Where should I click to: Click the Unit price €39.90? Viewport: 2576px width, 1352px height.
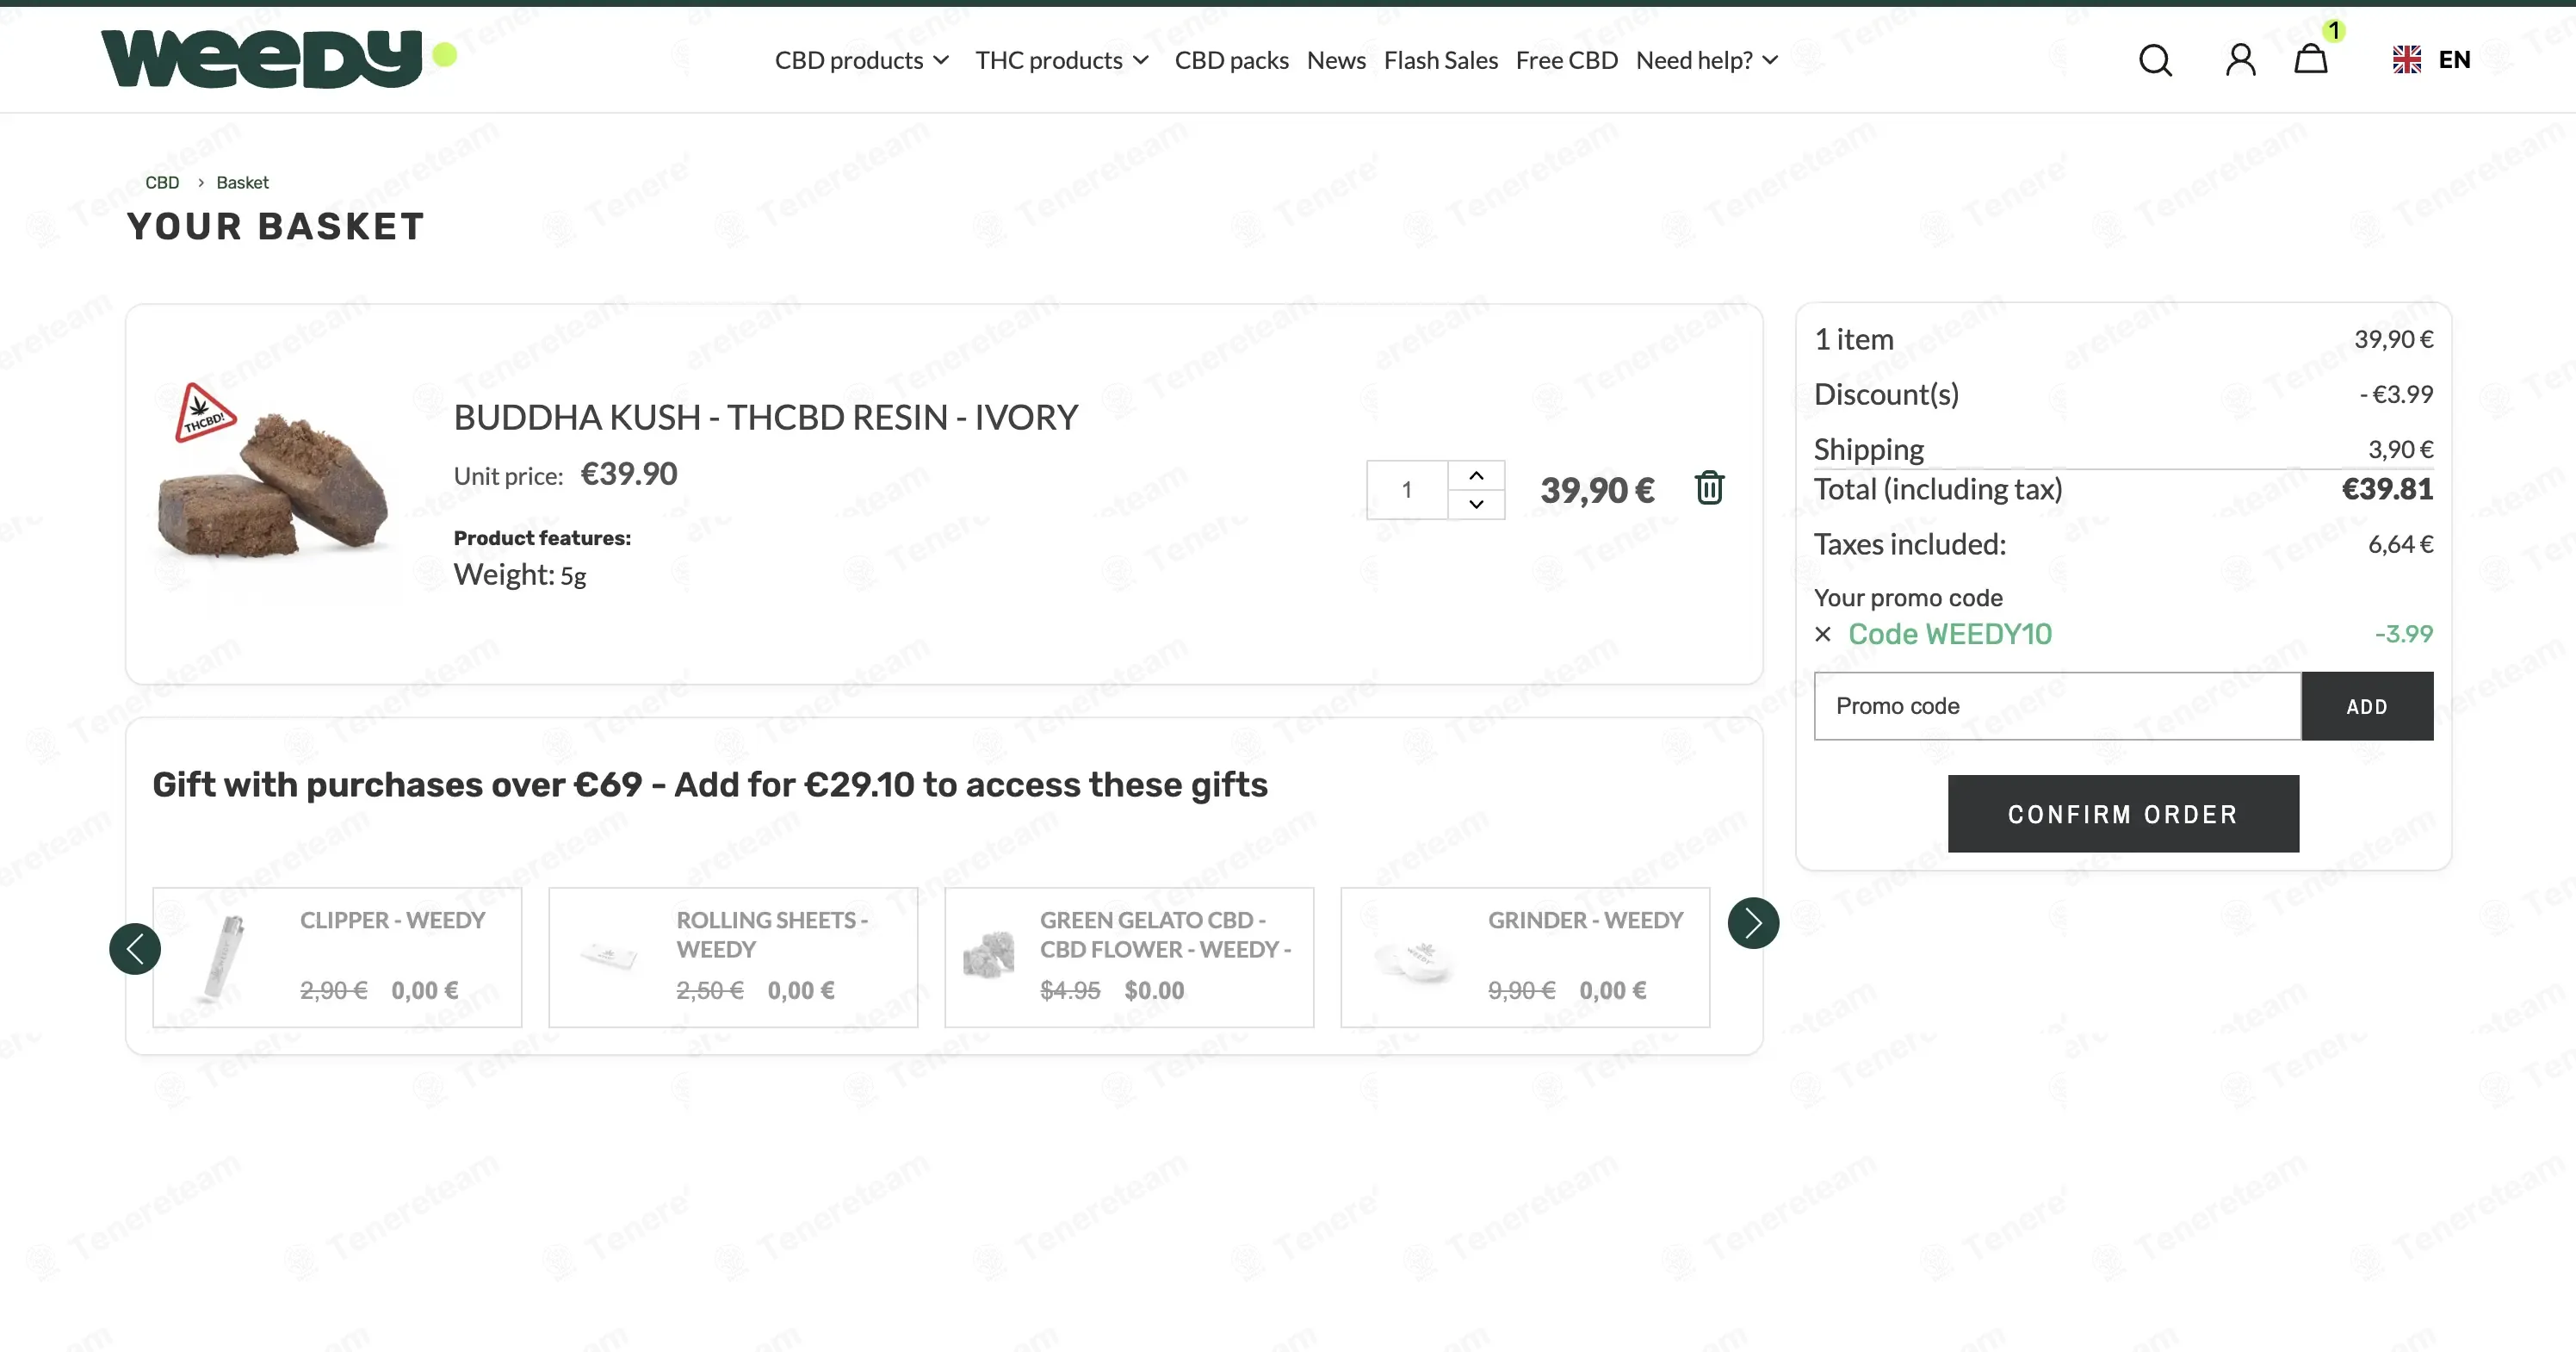629,473
